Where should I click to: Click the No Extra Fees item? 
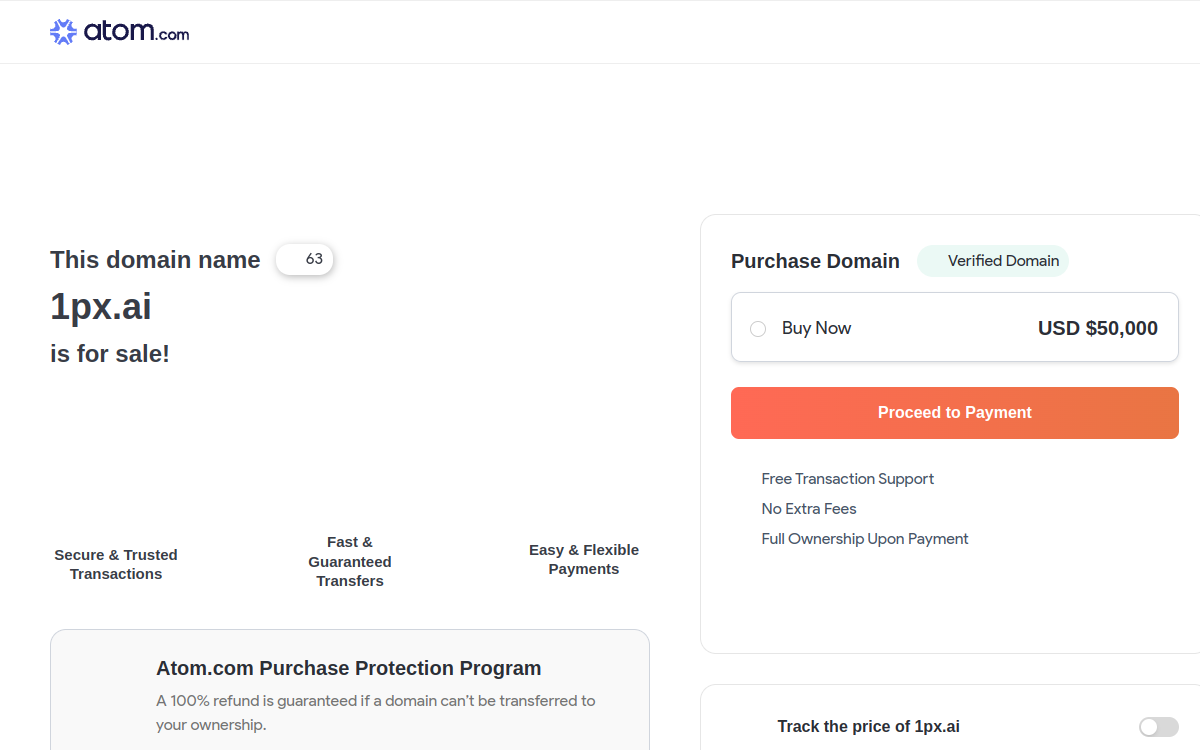(809, 509)
